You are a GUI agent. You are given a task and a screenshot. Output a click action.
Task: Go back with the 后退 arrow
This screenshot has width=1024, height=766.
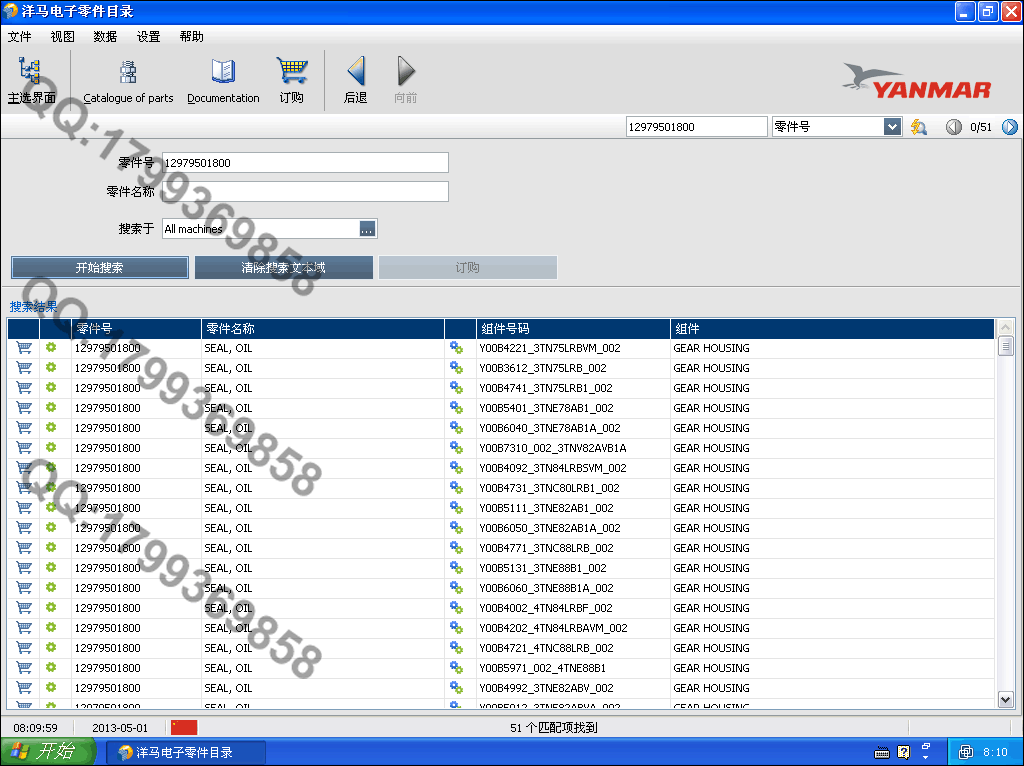click(355, 72)
